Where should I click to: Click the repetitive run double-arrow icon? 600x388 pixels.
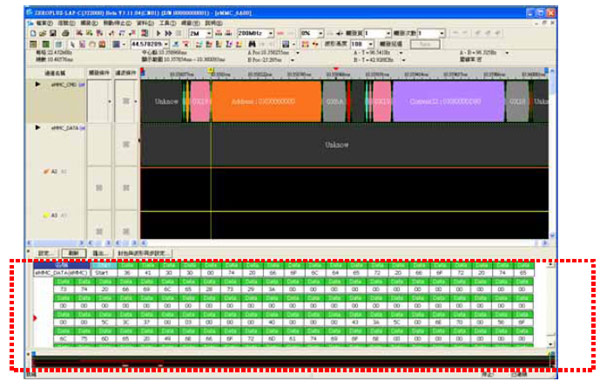168,33
